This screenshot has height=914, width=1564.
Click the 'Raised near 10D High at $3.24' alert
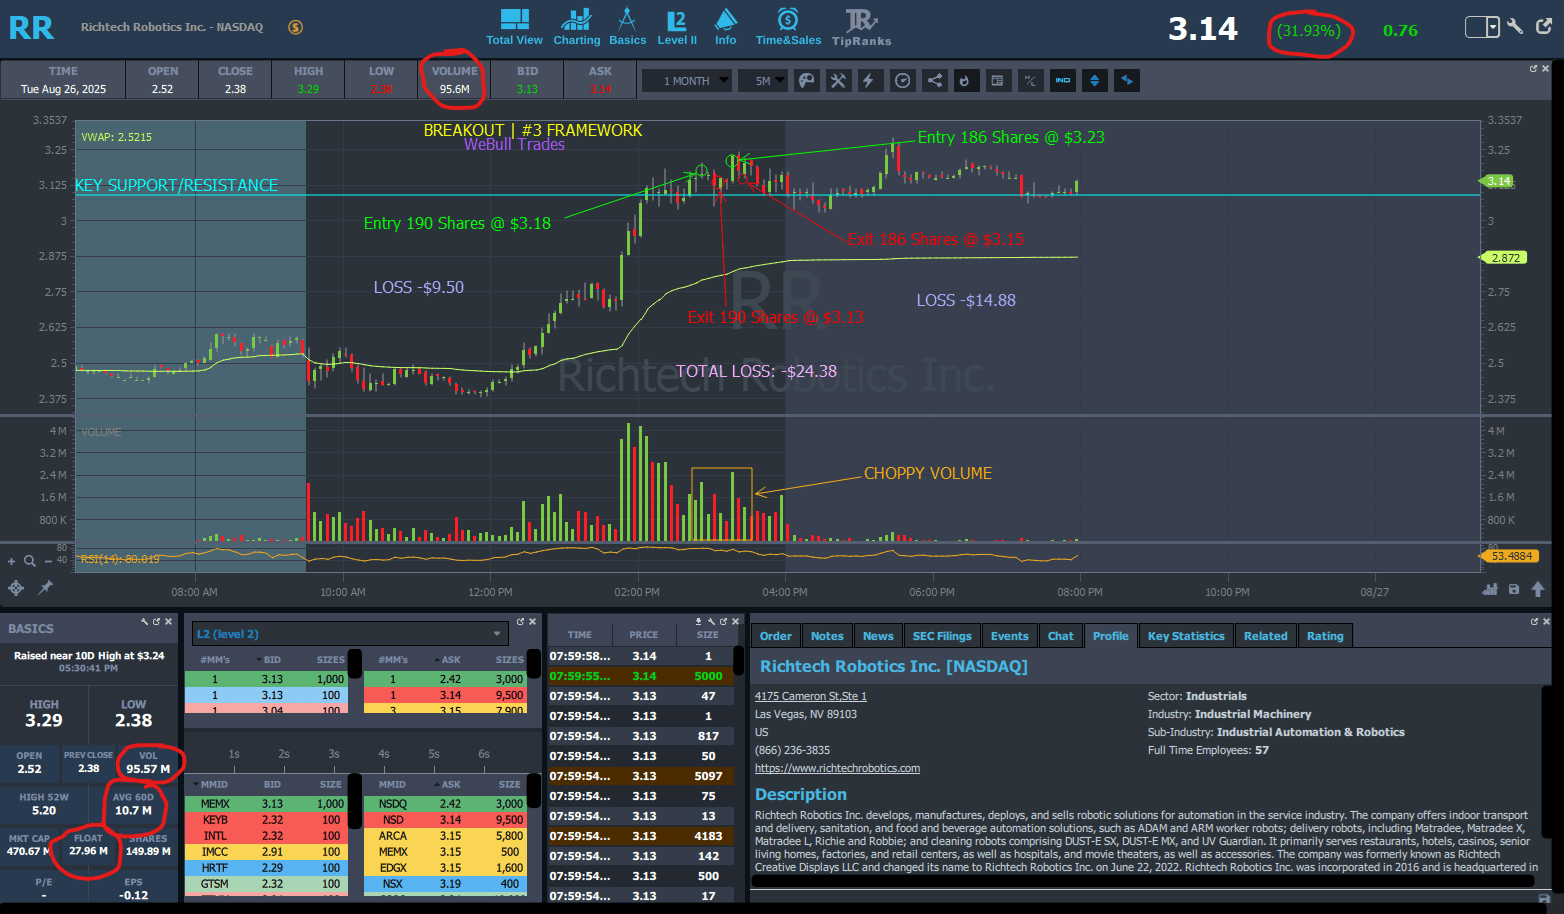tap(89, 656)
